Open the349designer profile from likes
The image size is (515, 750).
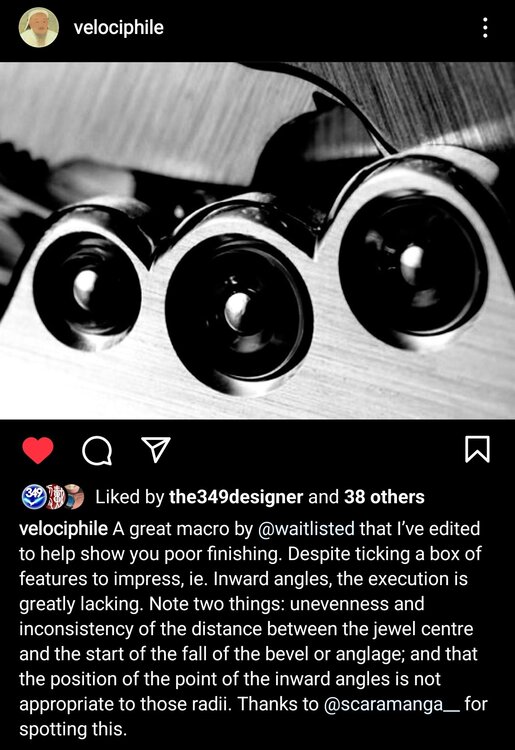pyautogui.click(x=236, y=497)
